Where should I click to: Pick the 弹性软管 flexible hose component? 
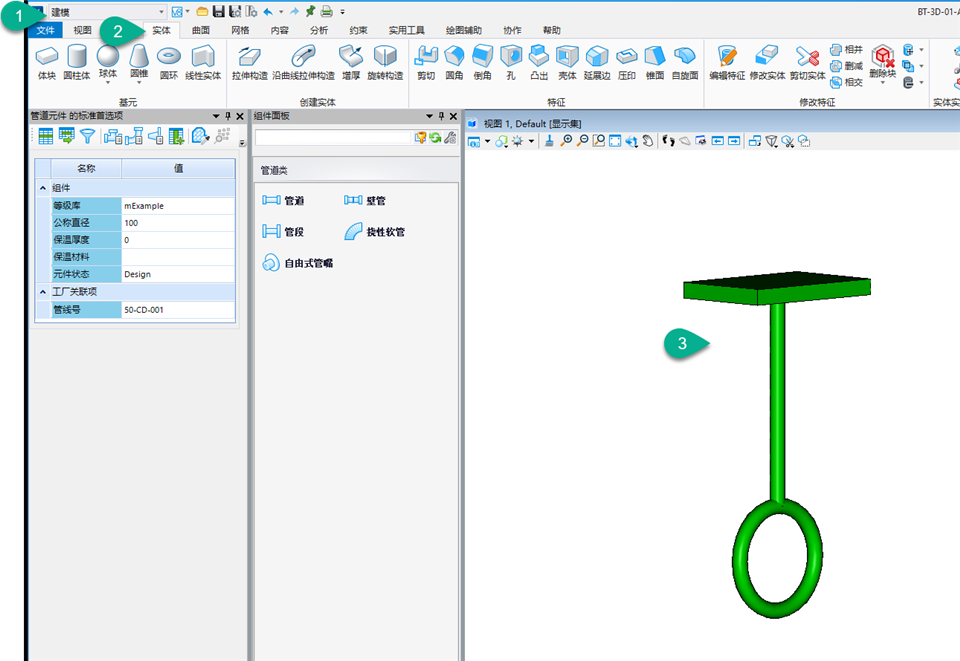(x=375, y=232)
